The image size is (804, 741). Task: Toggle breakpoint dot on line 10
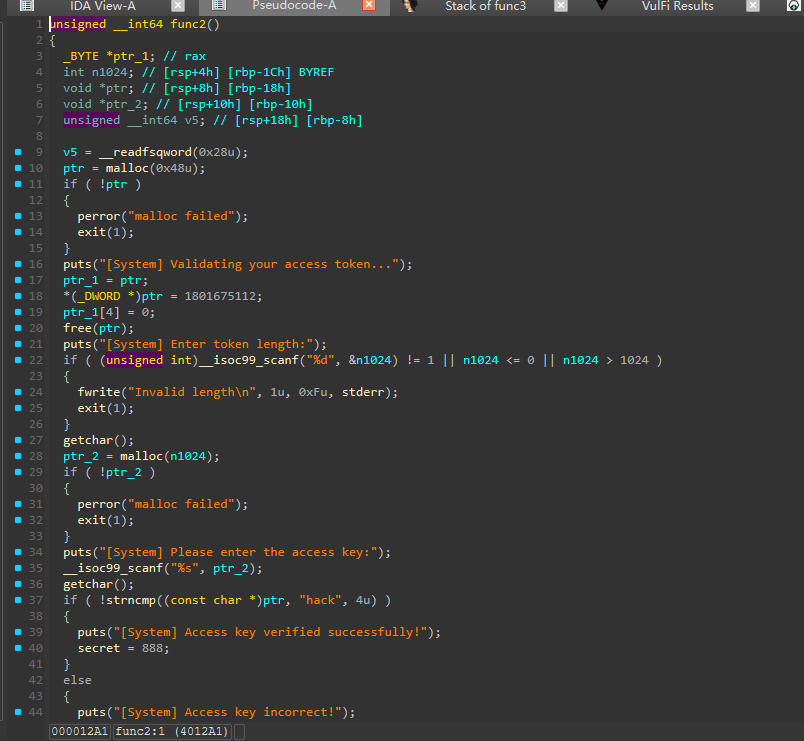[18, 168]
